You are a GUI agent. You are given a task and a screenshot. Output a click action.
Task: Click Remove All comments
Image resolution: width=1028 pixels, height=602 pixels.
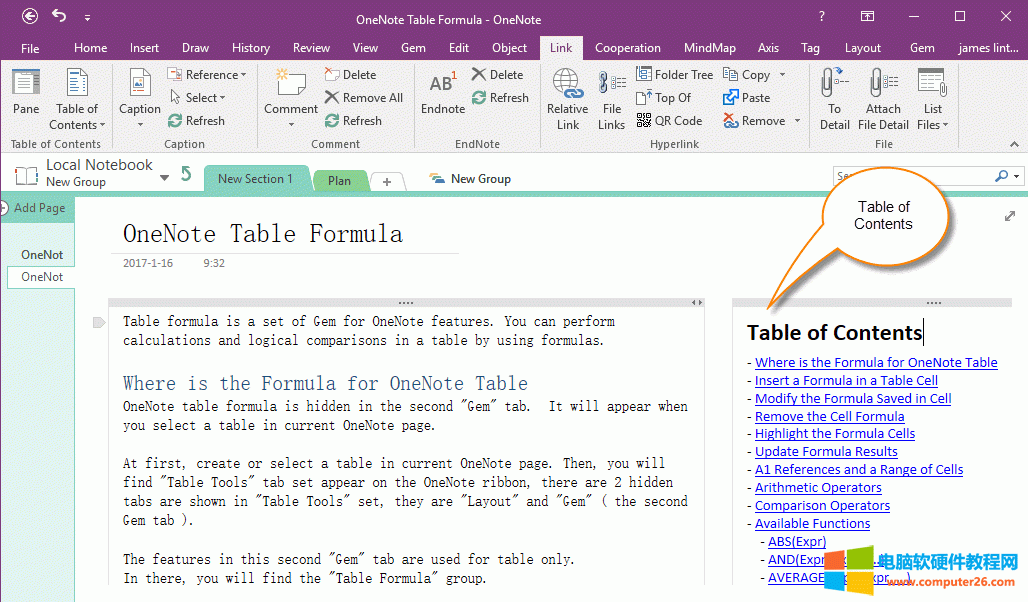pos(363,98)
